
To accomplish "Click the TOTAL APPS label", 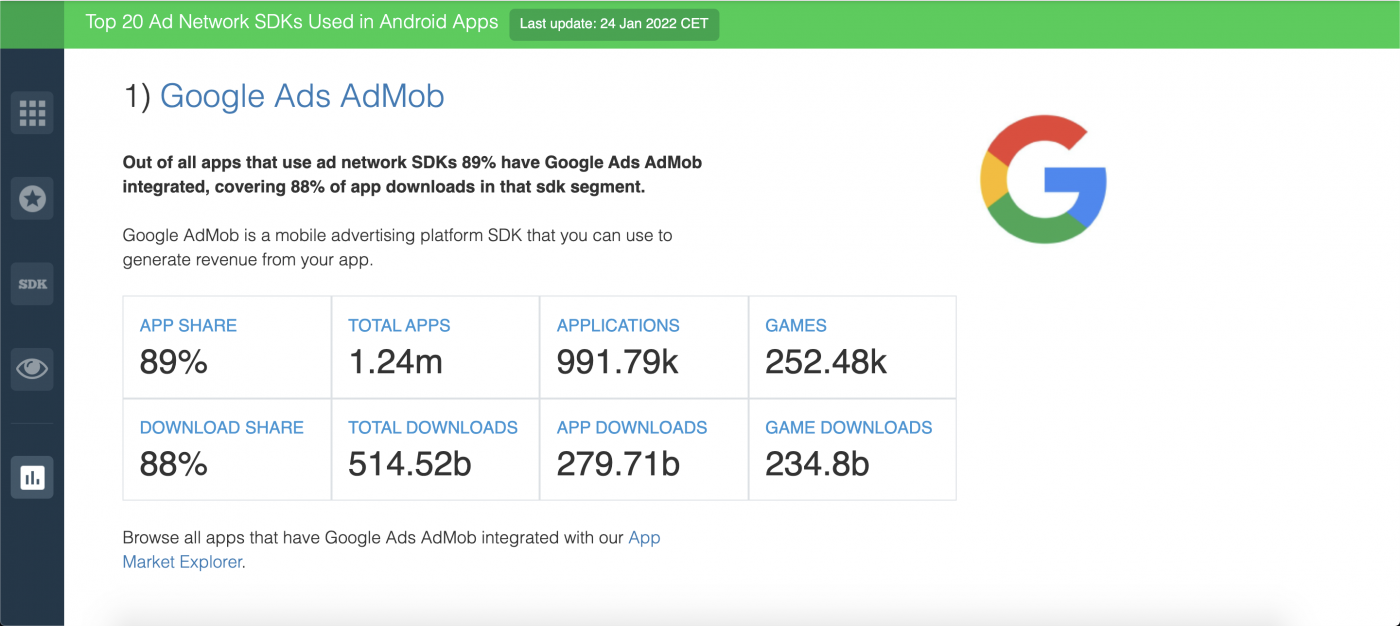I will (x=399, y=325).
